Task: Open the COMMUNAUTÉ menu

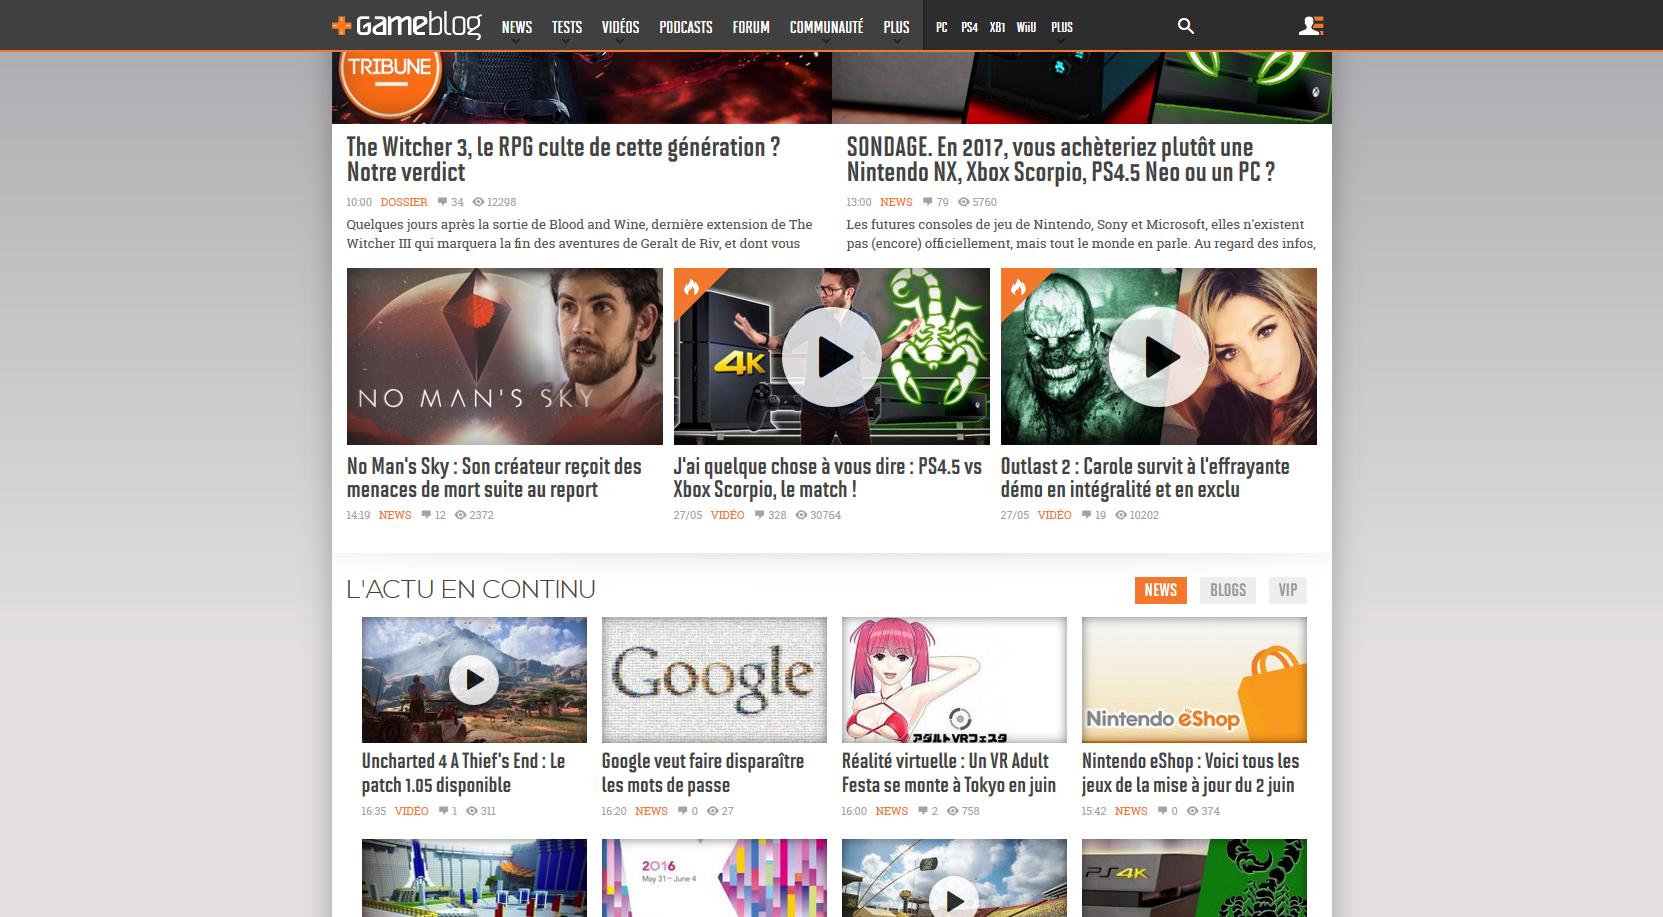Action: coord(826,27)
